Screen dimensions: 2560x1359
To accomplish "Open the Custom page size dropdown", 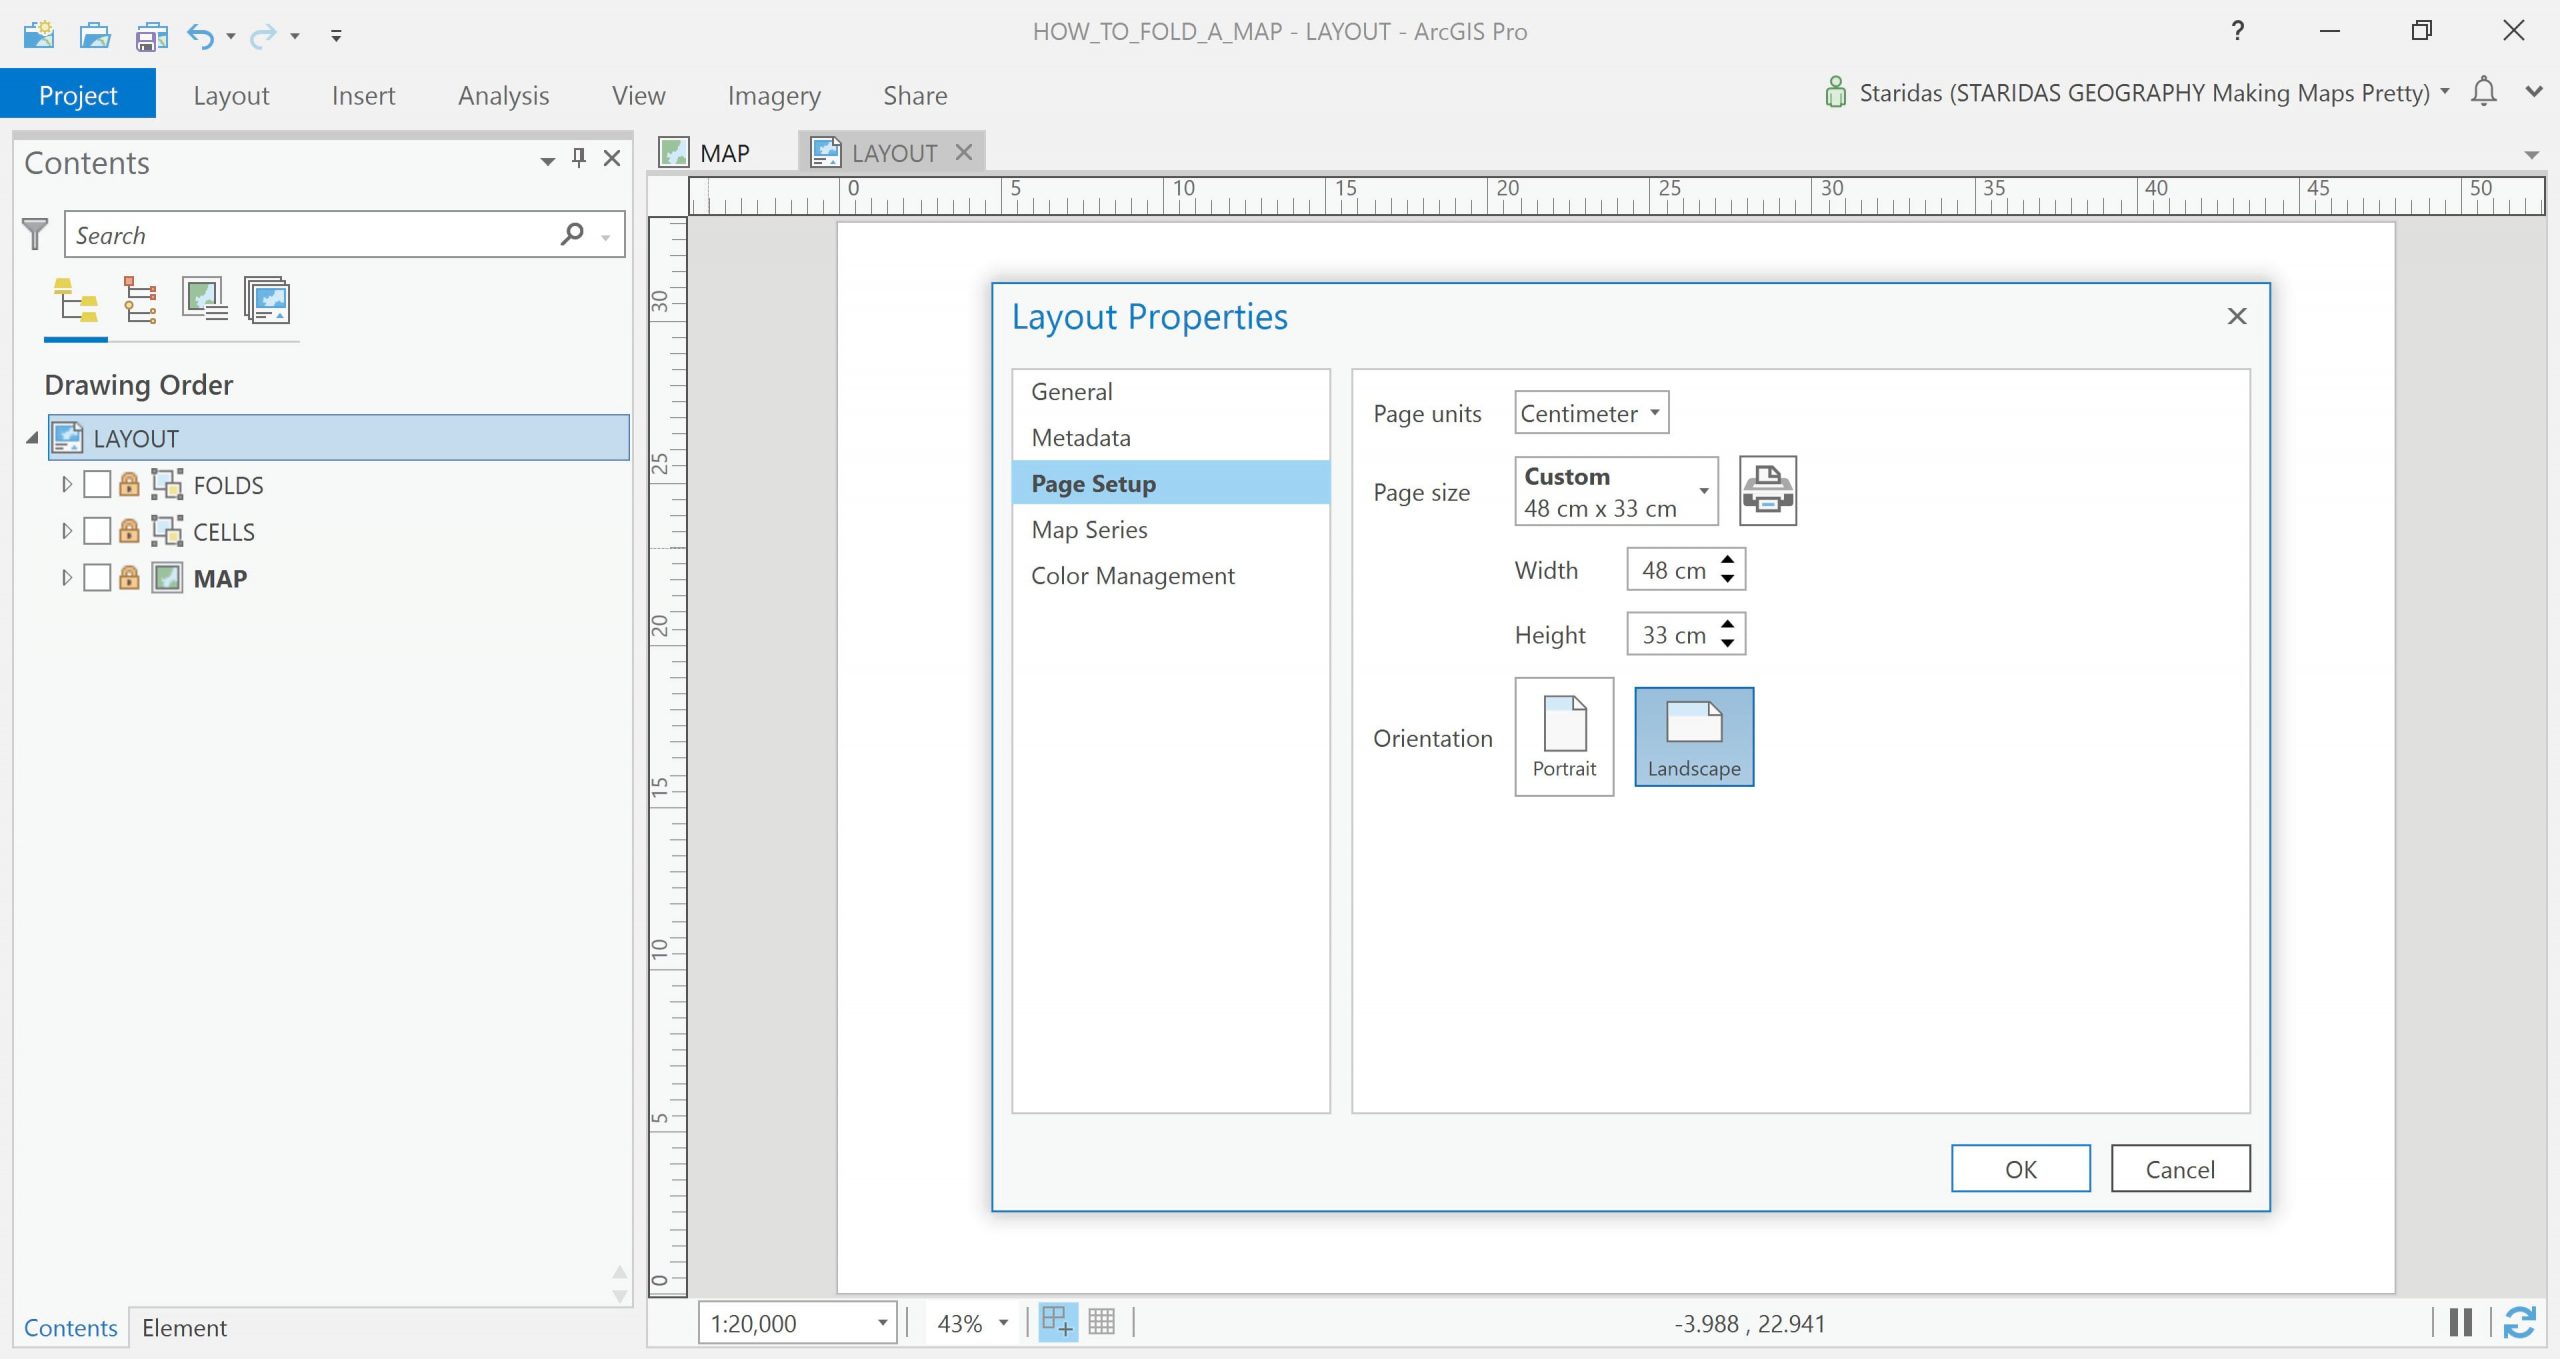I will pos(1616,491).
